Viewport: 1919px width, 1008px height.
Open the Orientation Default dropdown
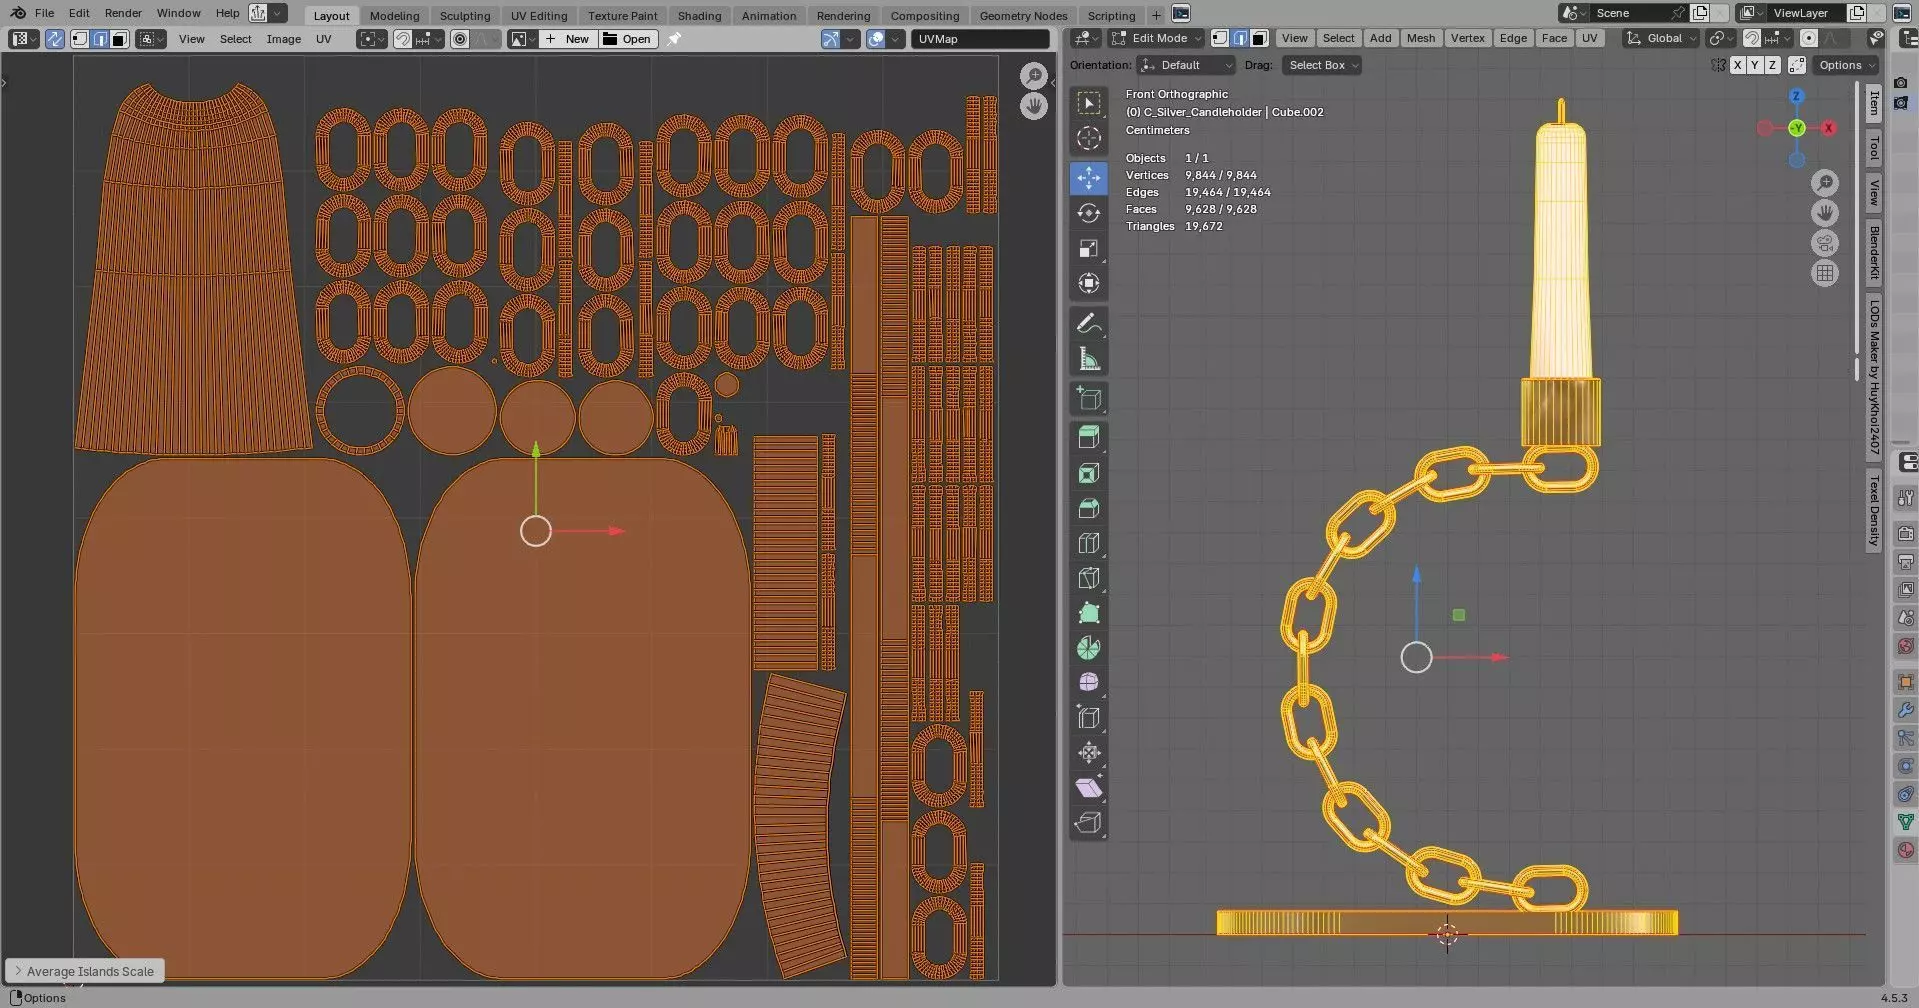click(1187, 65)
